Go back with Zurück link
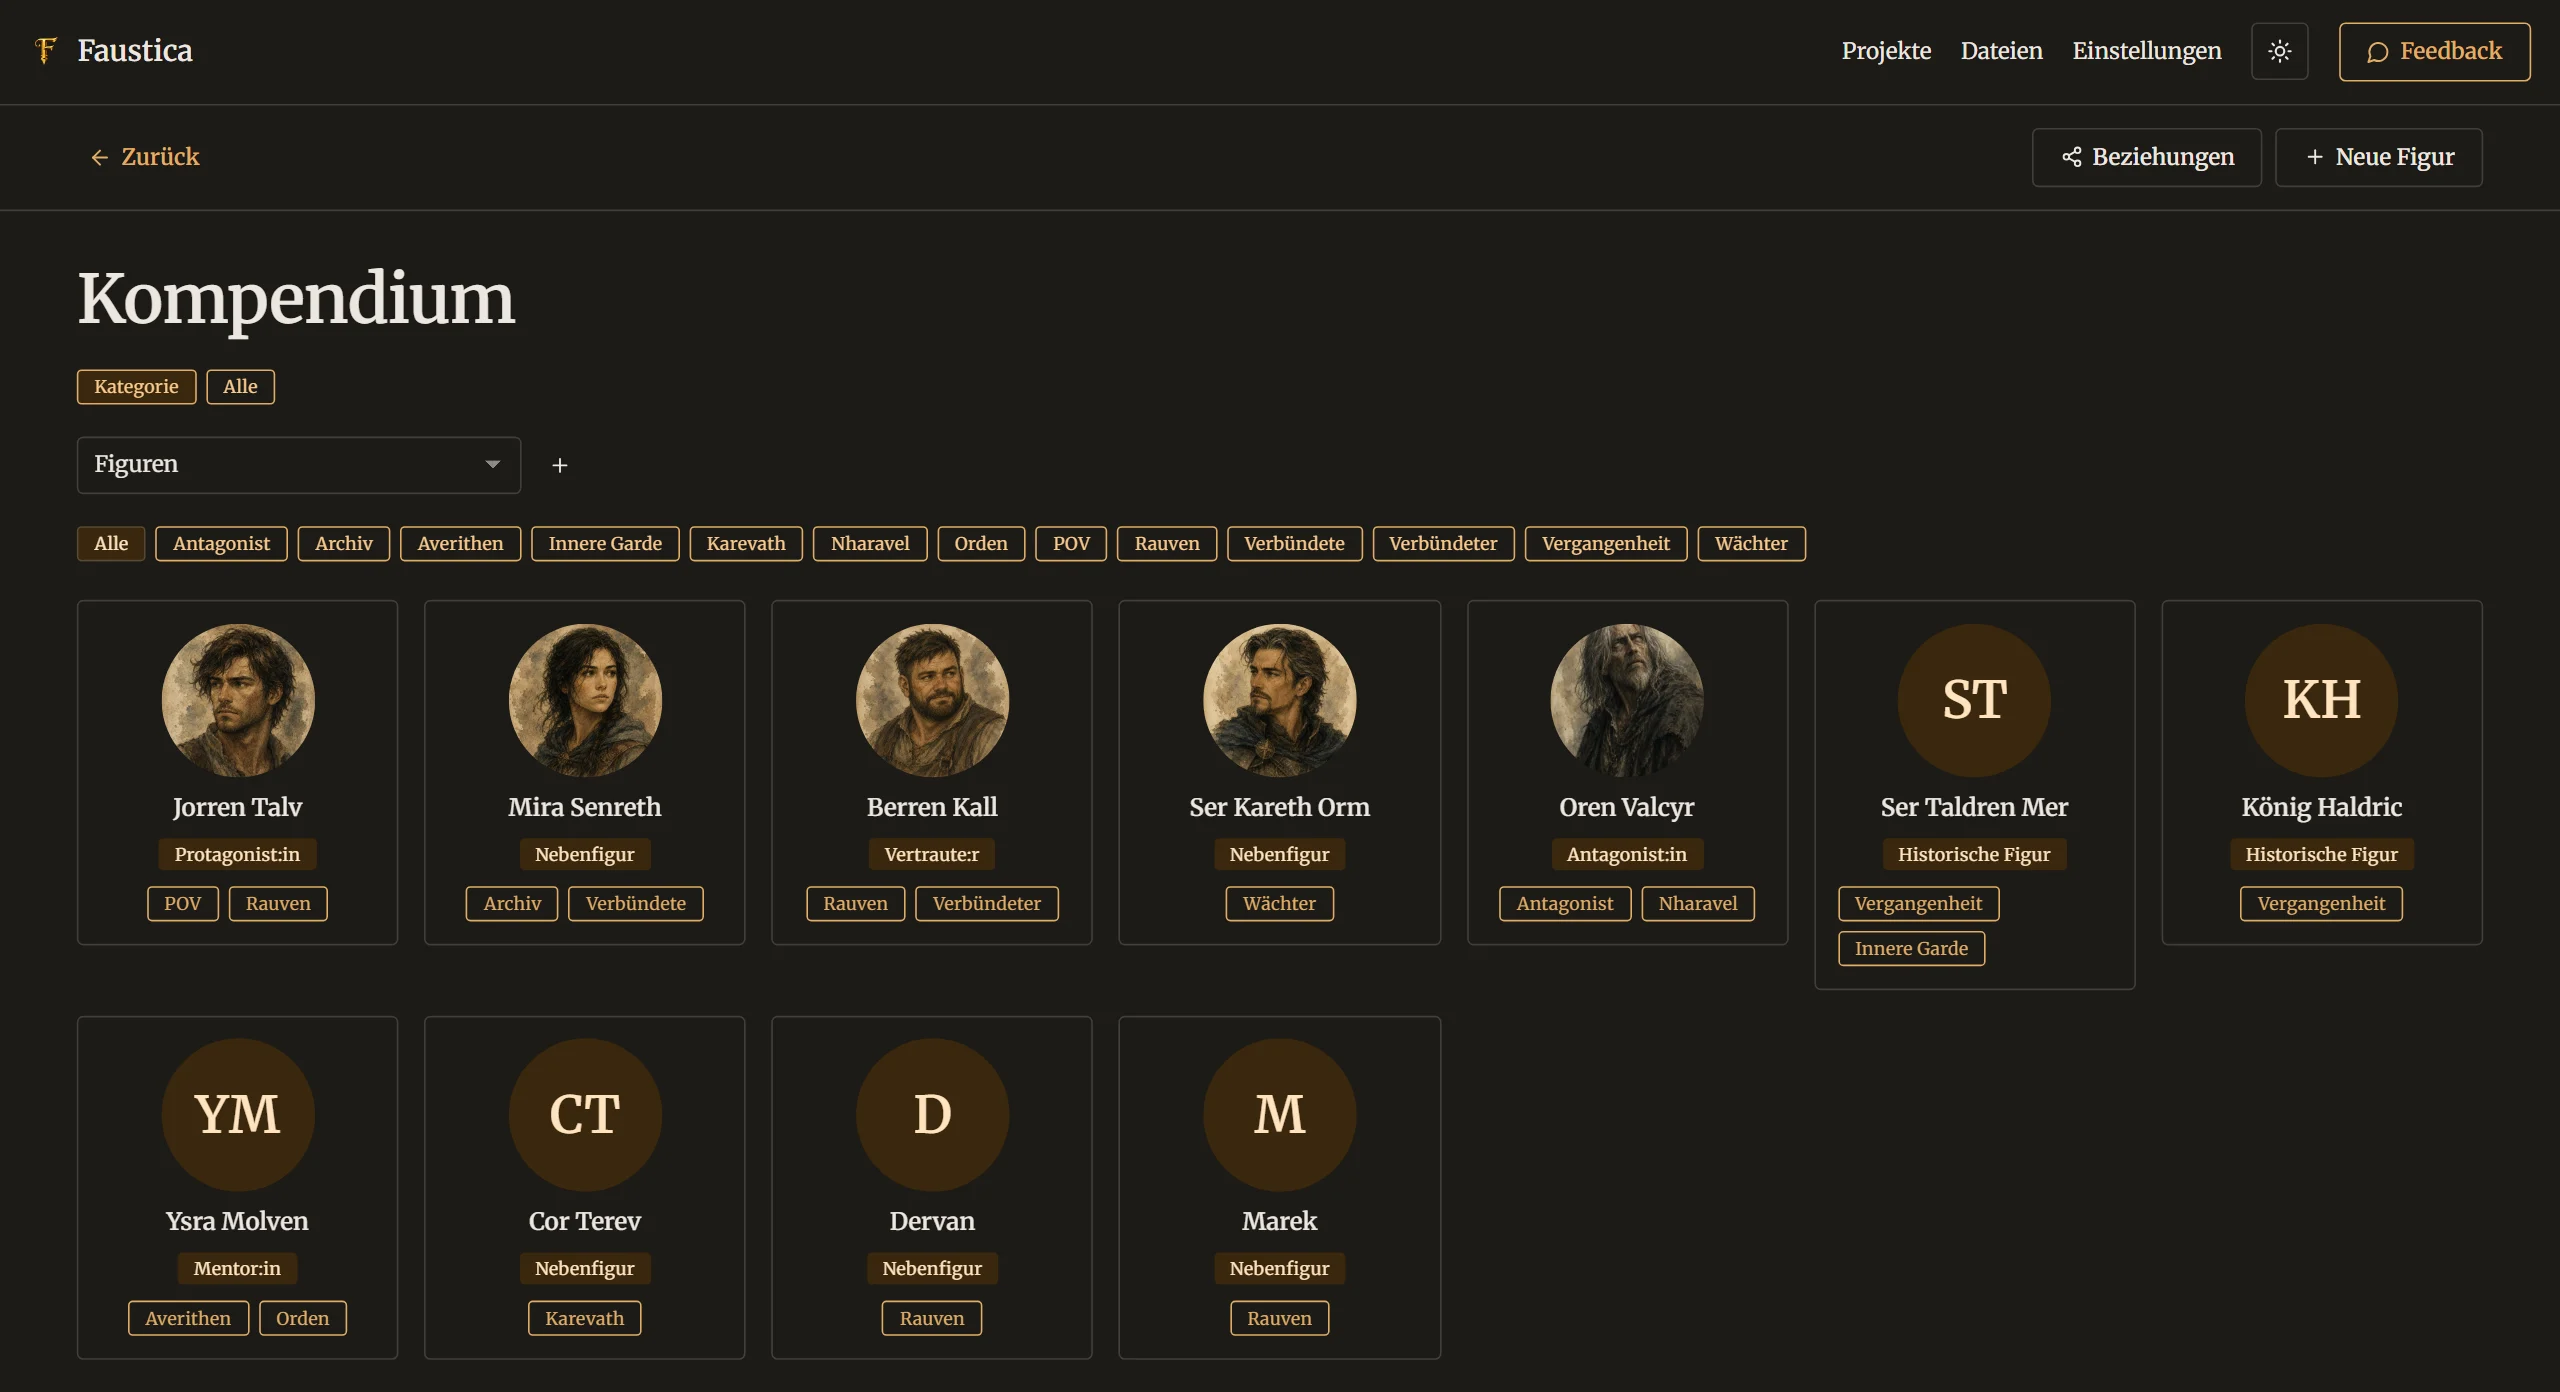 tap(145, 157)
